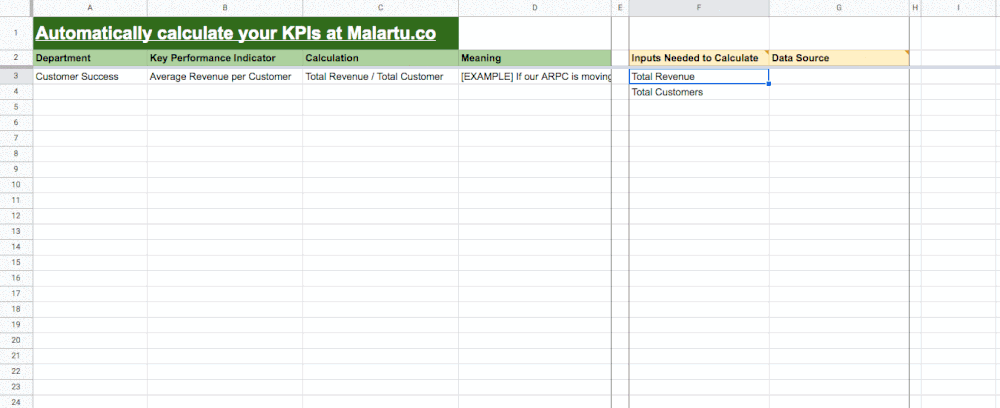Select the Calculation header cell

point(381,58)
